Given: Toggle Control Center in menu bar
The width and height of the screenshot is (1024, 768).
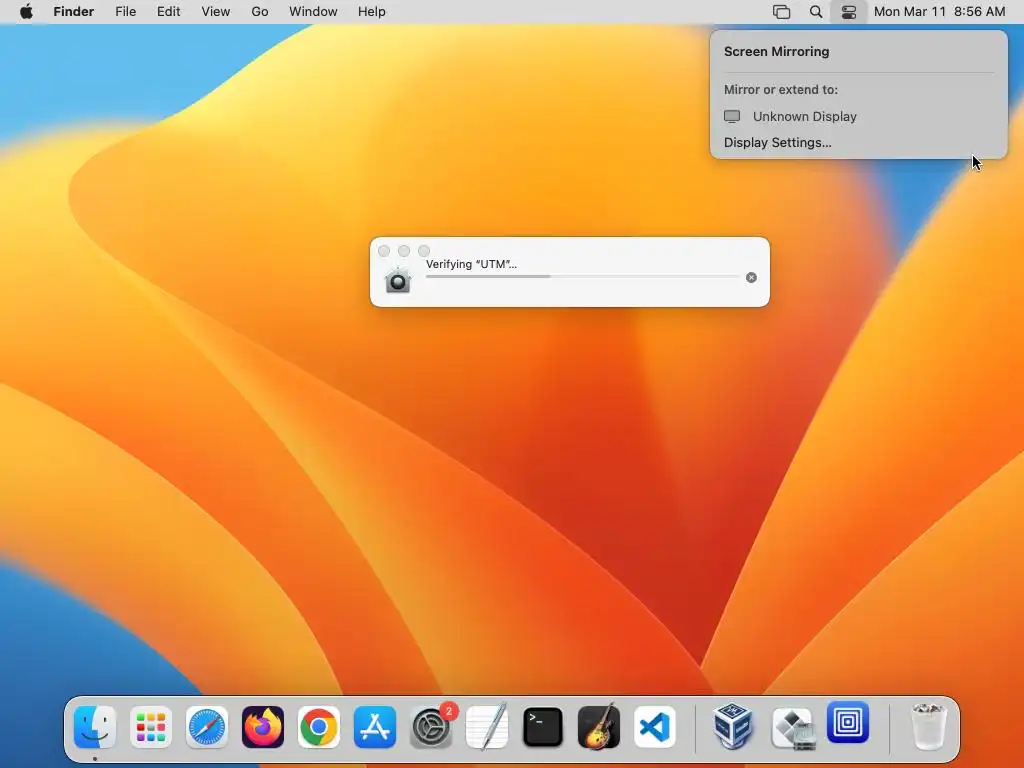Looking at the screenshot, I should 849,12.
